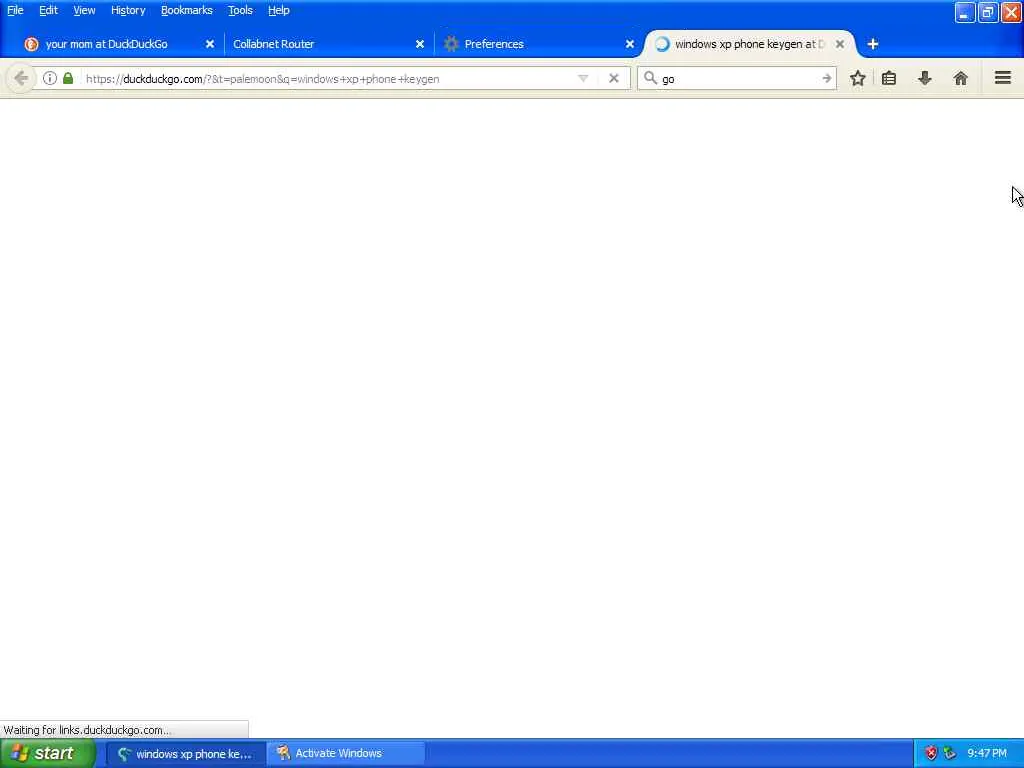
Task: Click the gear icon on Preferences tab
Action: [451, 44]
